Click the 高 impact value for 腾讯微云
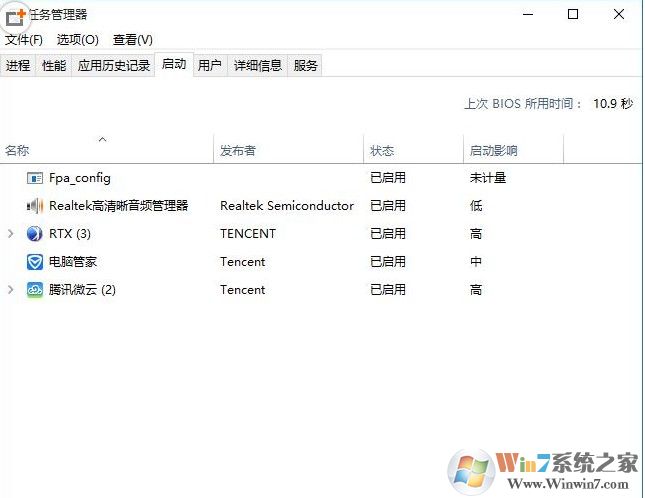 pos(476,290)
